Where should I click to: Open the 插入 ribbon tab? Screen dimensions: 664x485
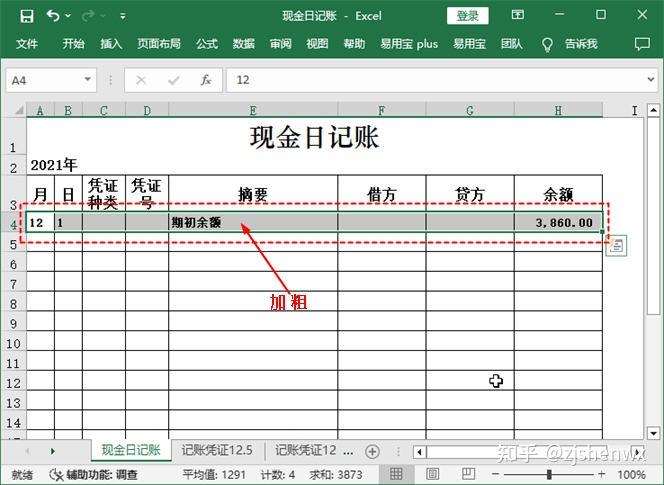pos(111,44)
